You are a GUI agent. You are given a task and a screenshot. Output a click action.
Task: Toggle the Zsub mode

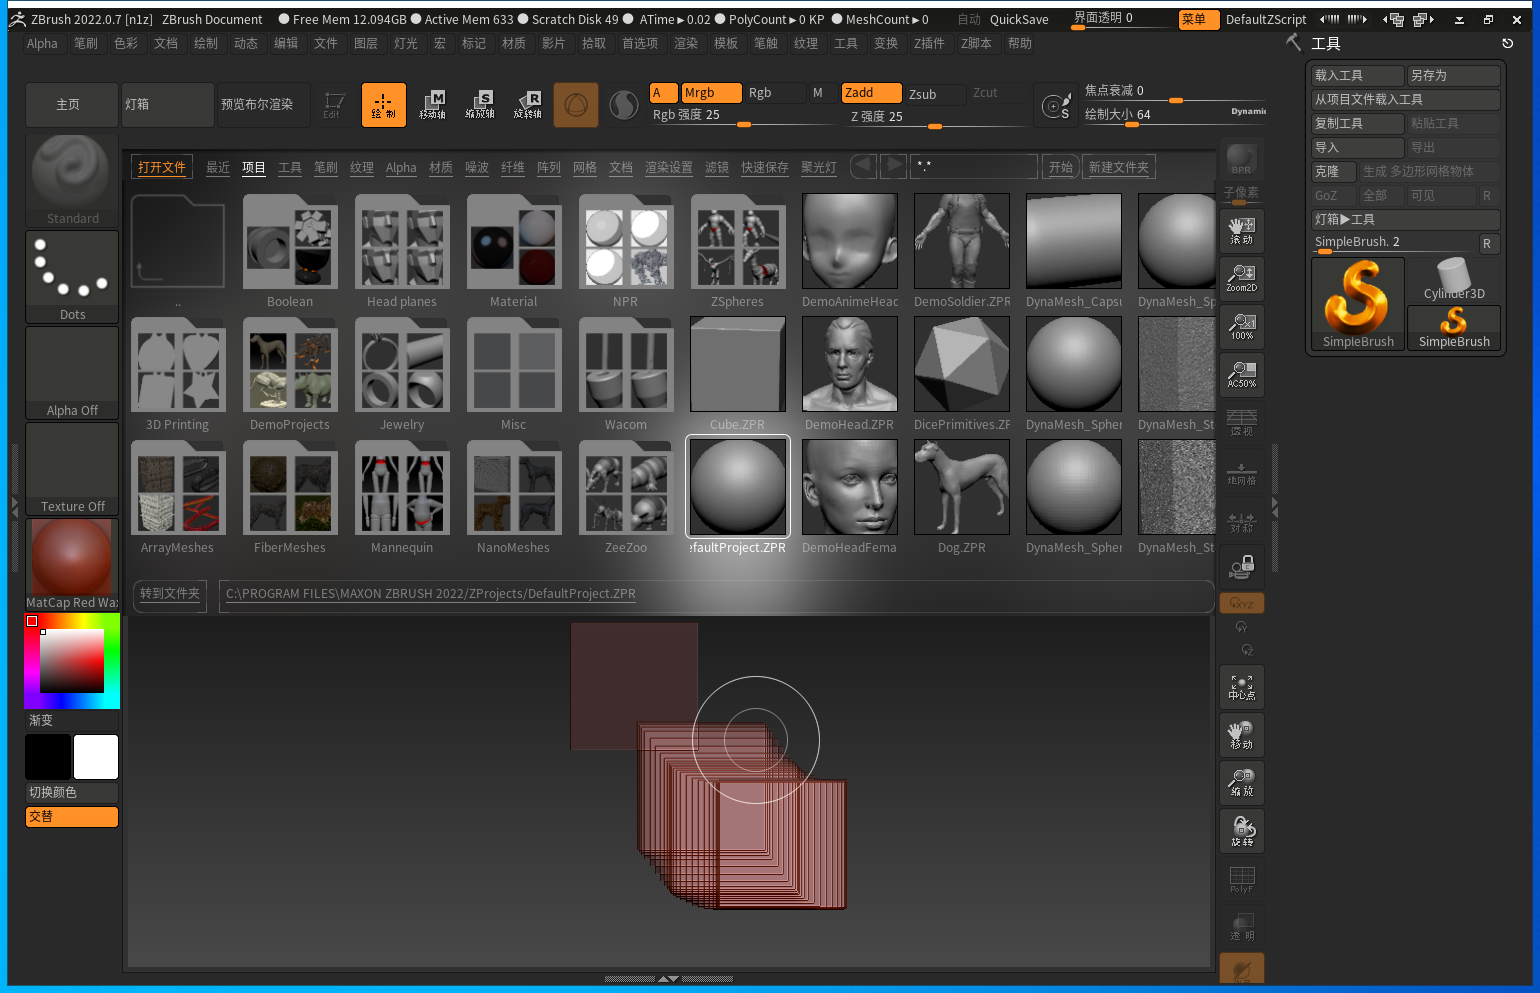(935, 94)
